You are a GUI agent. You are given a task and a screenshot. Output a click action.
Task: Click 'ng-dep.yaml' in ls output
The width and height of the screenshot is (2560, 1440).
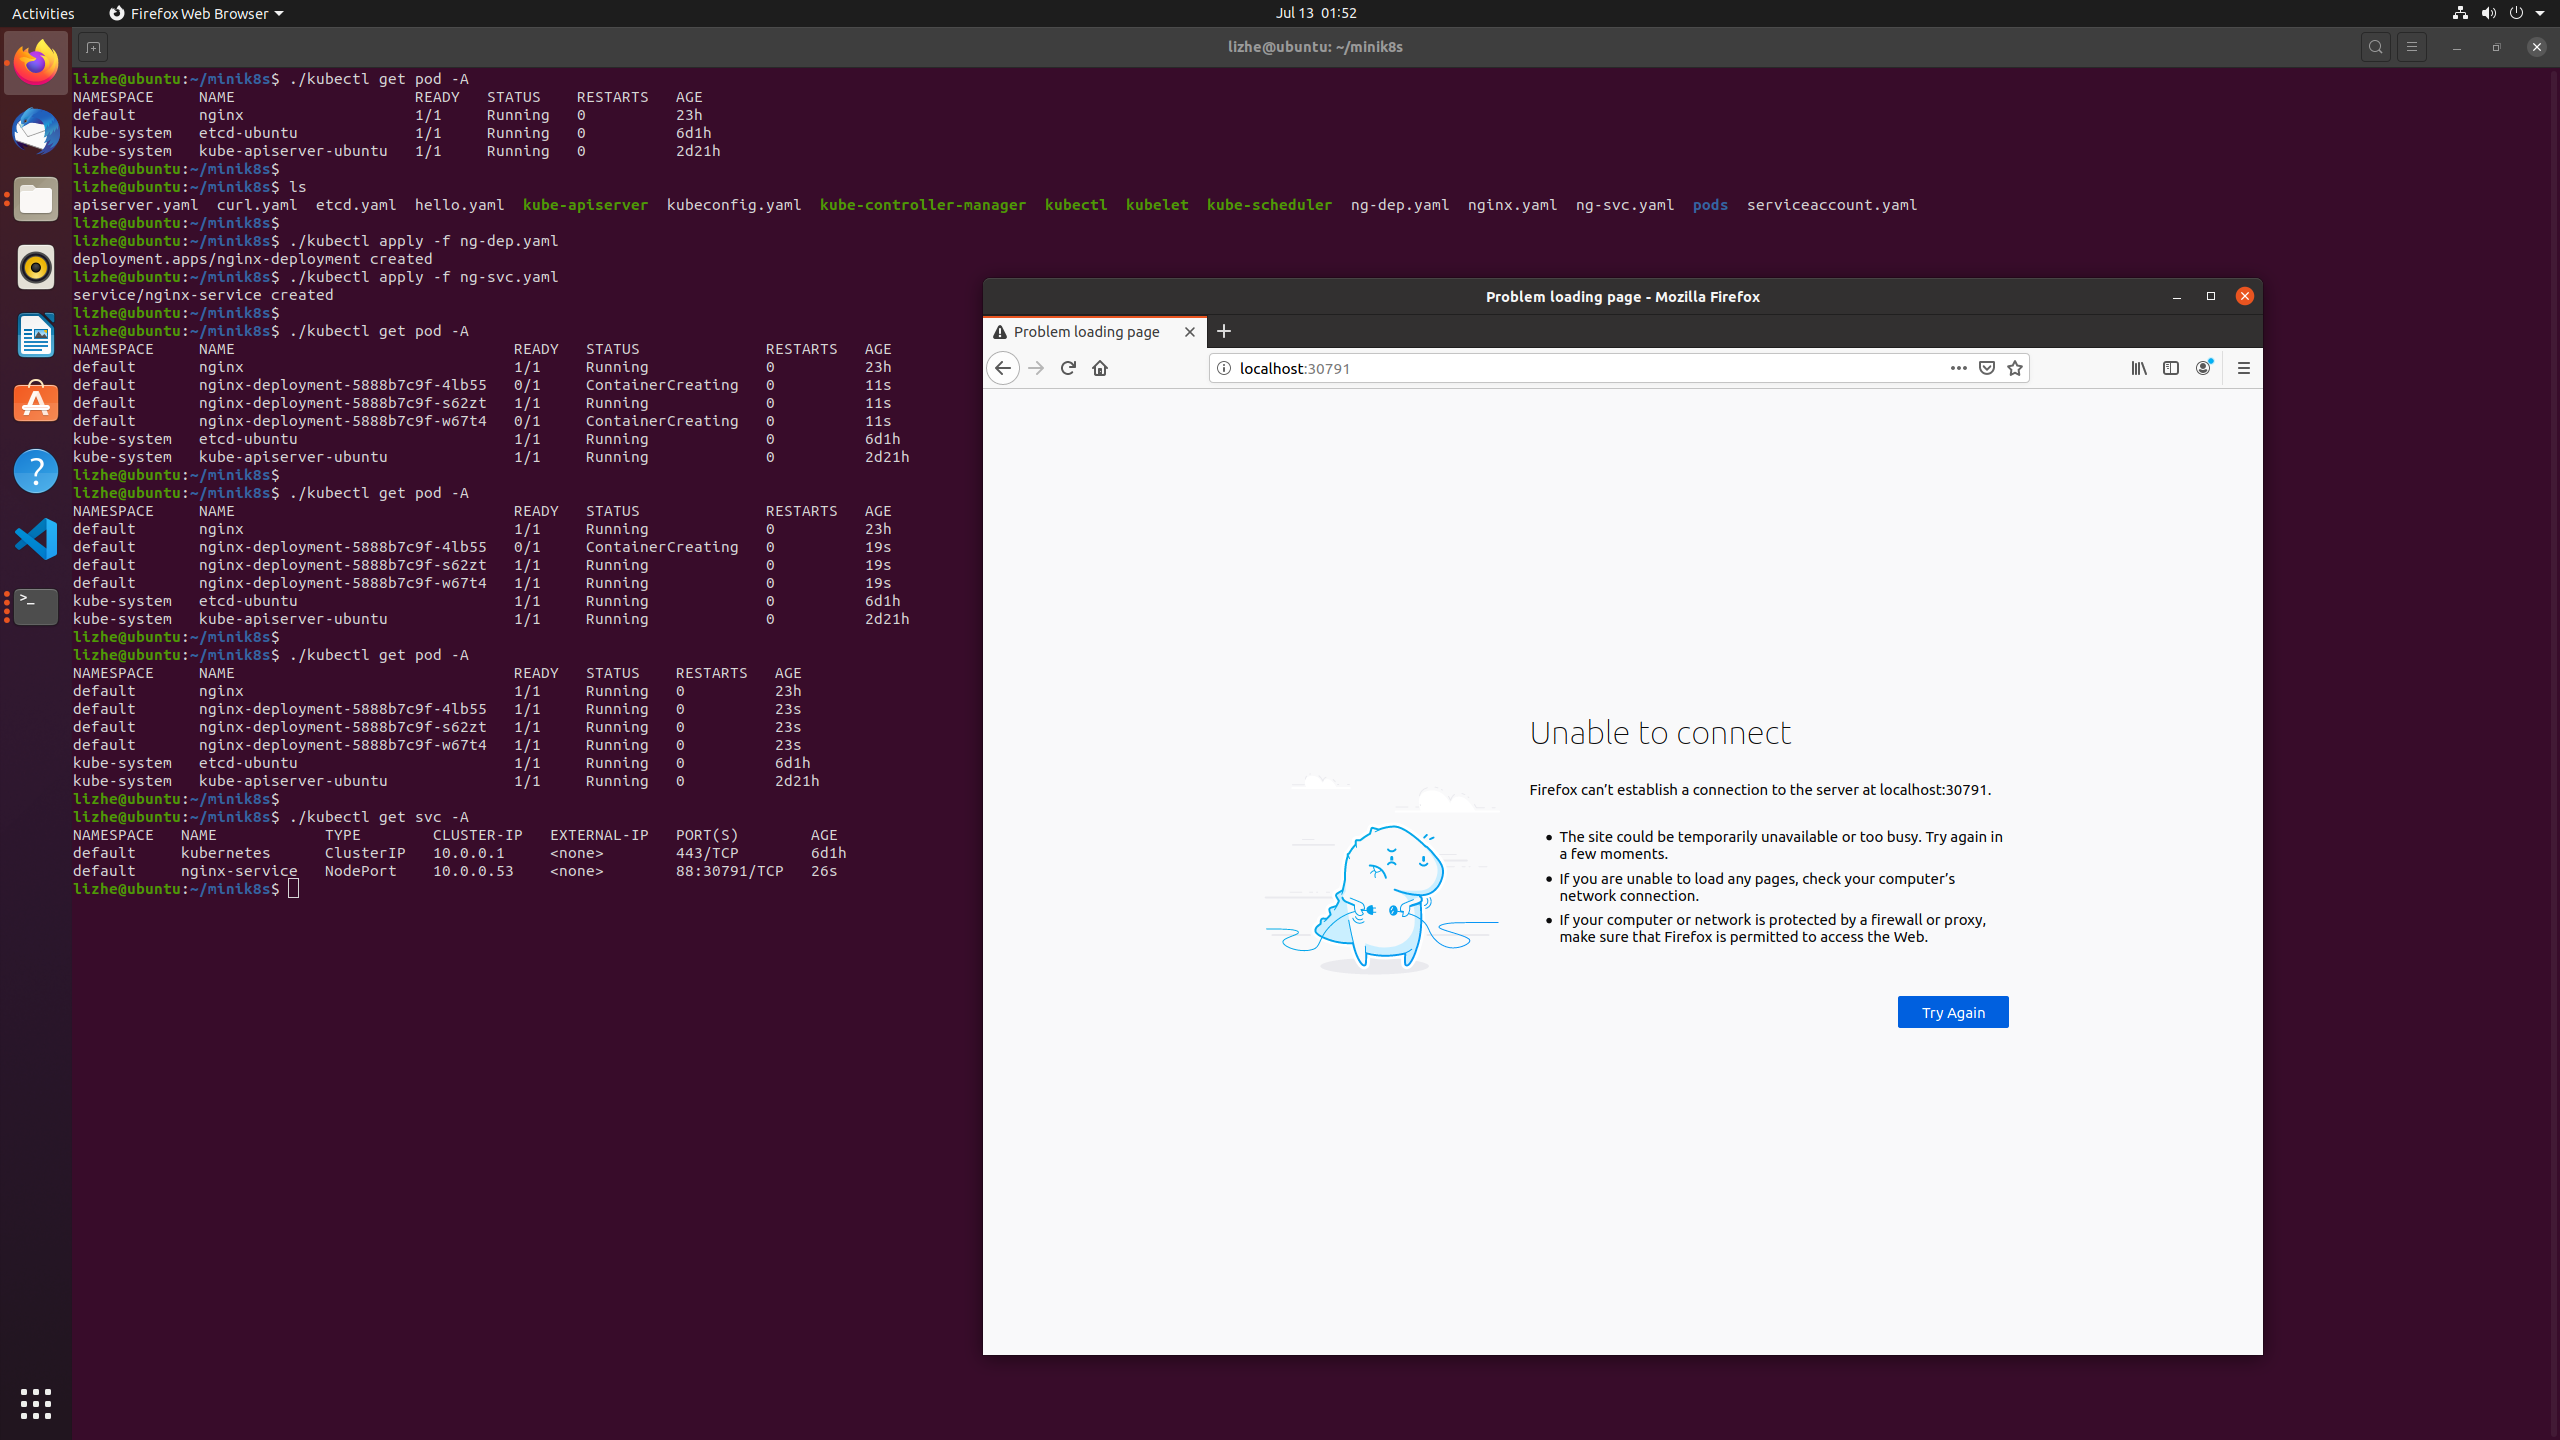(x=1400, y=205)
